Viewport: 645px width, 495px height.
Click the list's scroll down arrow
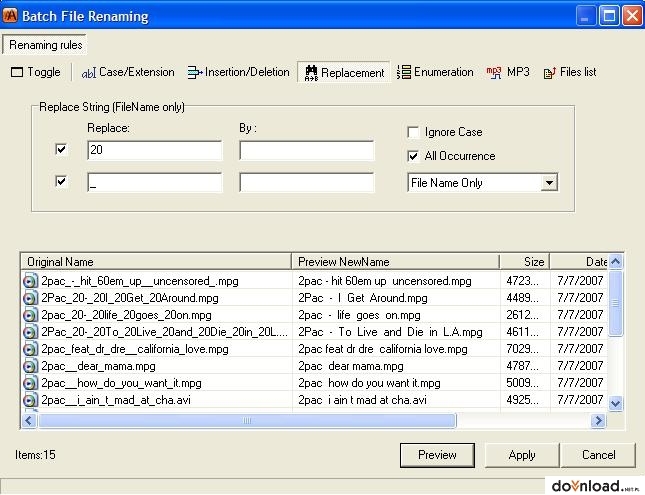click(615, 403)
